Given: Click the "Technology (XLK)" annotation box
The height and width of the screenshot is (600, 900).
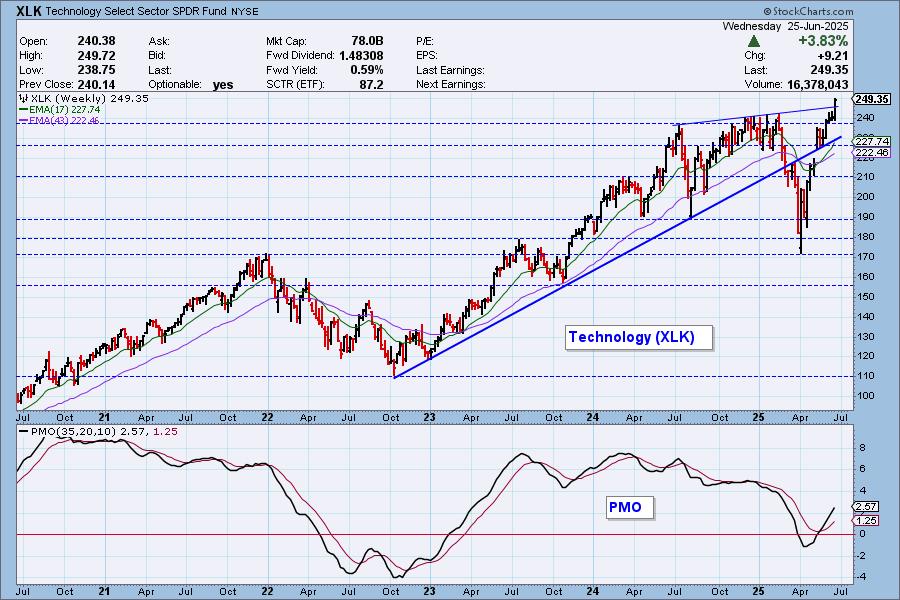Looking at the screenshot, I should pyautogui.click(x=639, y=337).
